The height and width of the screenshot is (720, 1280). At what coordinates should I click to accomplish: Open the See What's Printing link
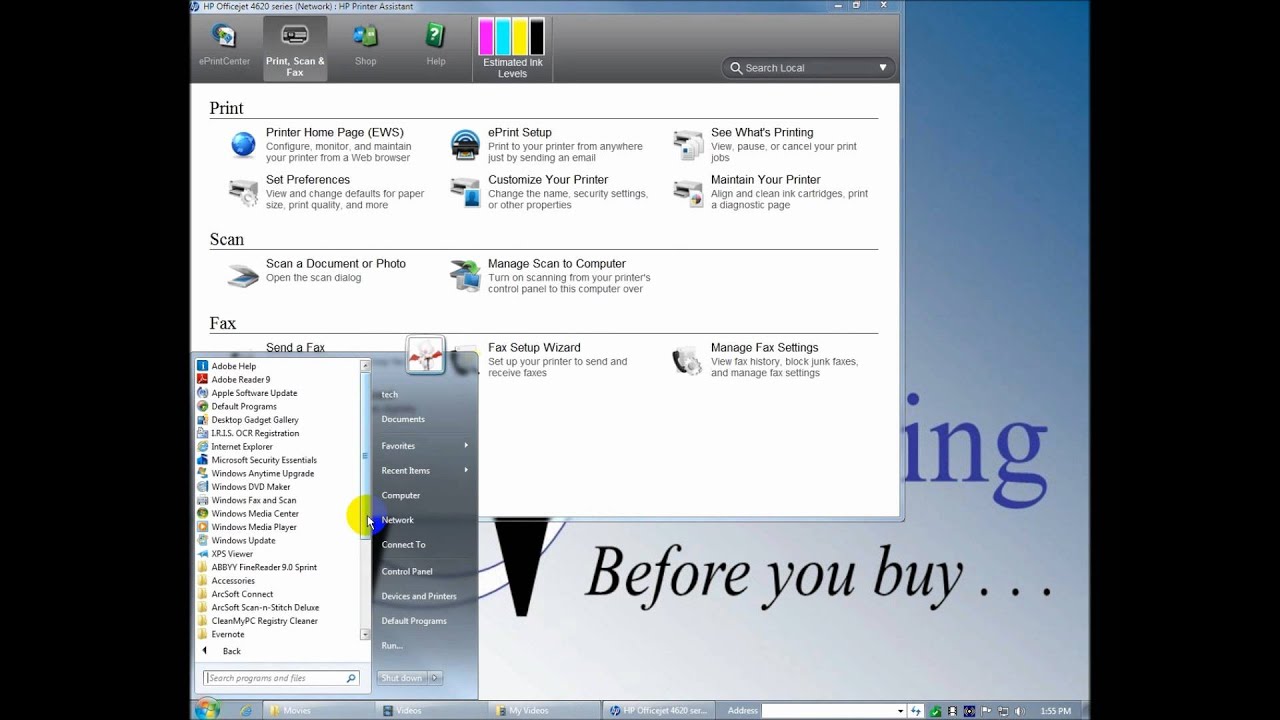[762, 132]
